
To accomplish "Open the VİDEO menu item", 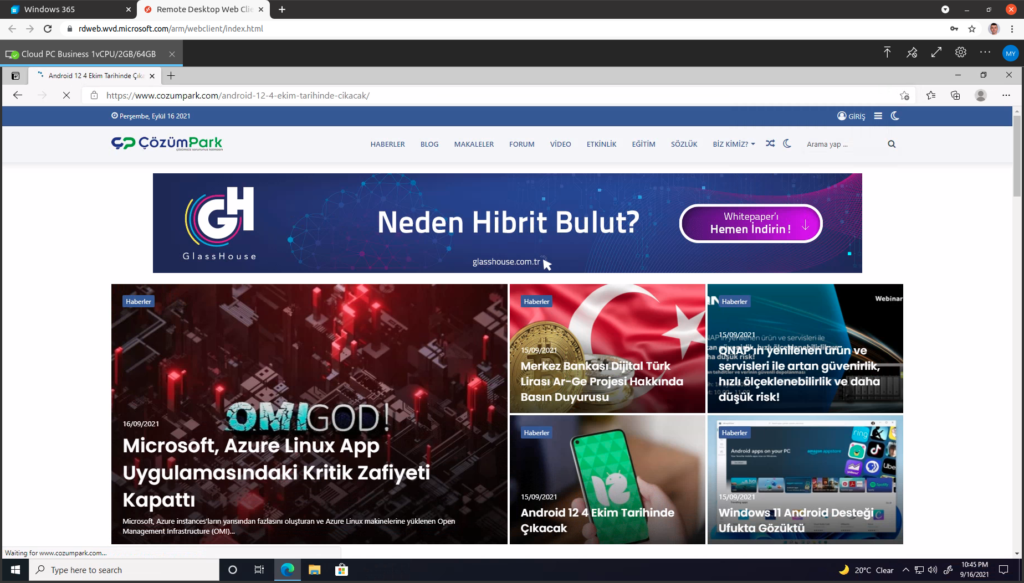I will point(560,144).
